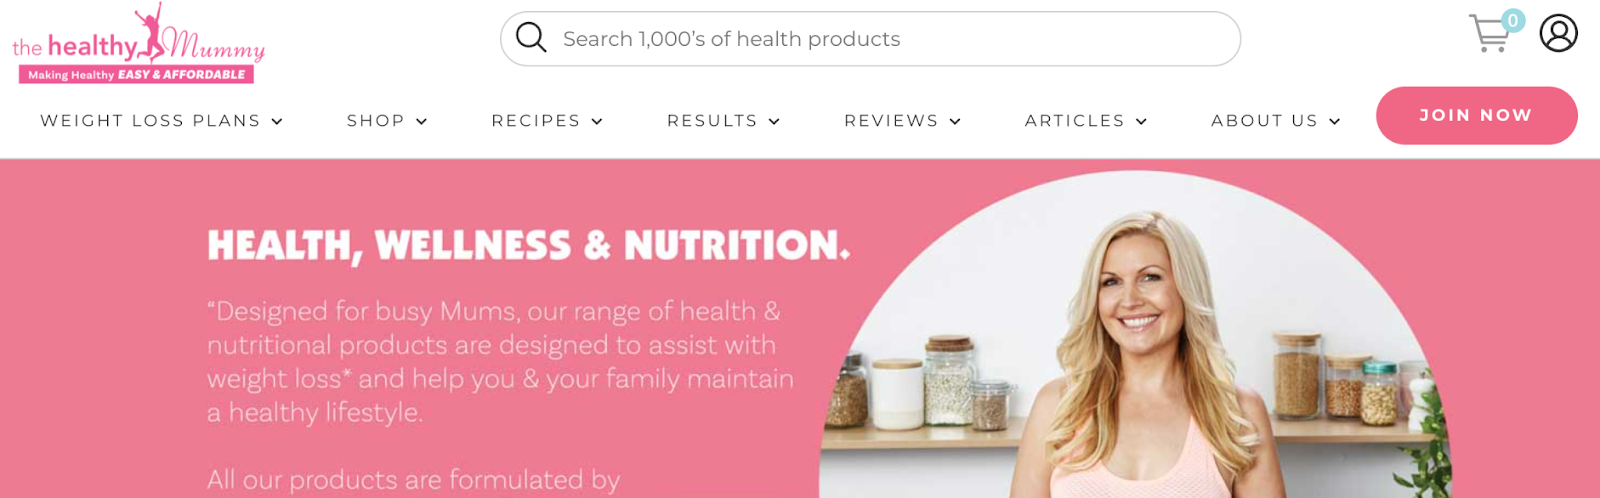This screenshot has height=498, width=1600.
Task: Select the Weight Loss Plans menu item
Action: [x=150, y=121]
